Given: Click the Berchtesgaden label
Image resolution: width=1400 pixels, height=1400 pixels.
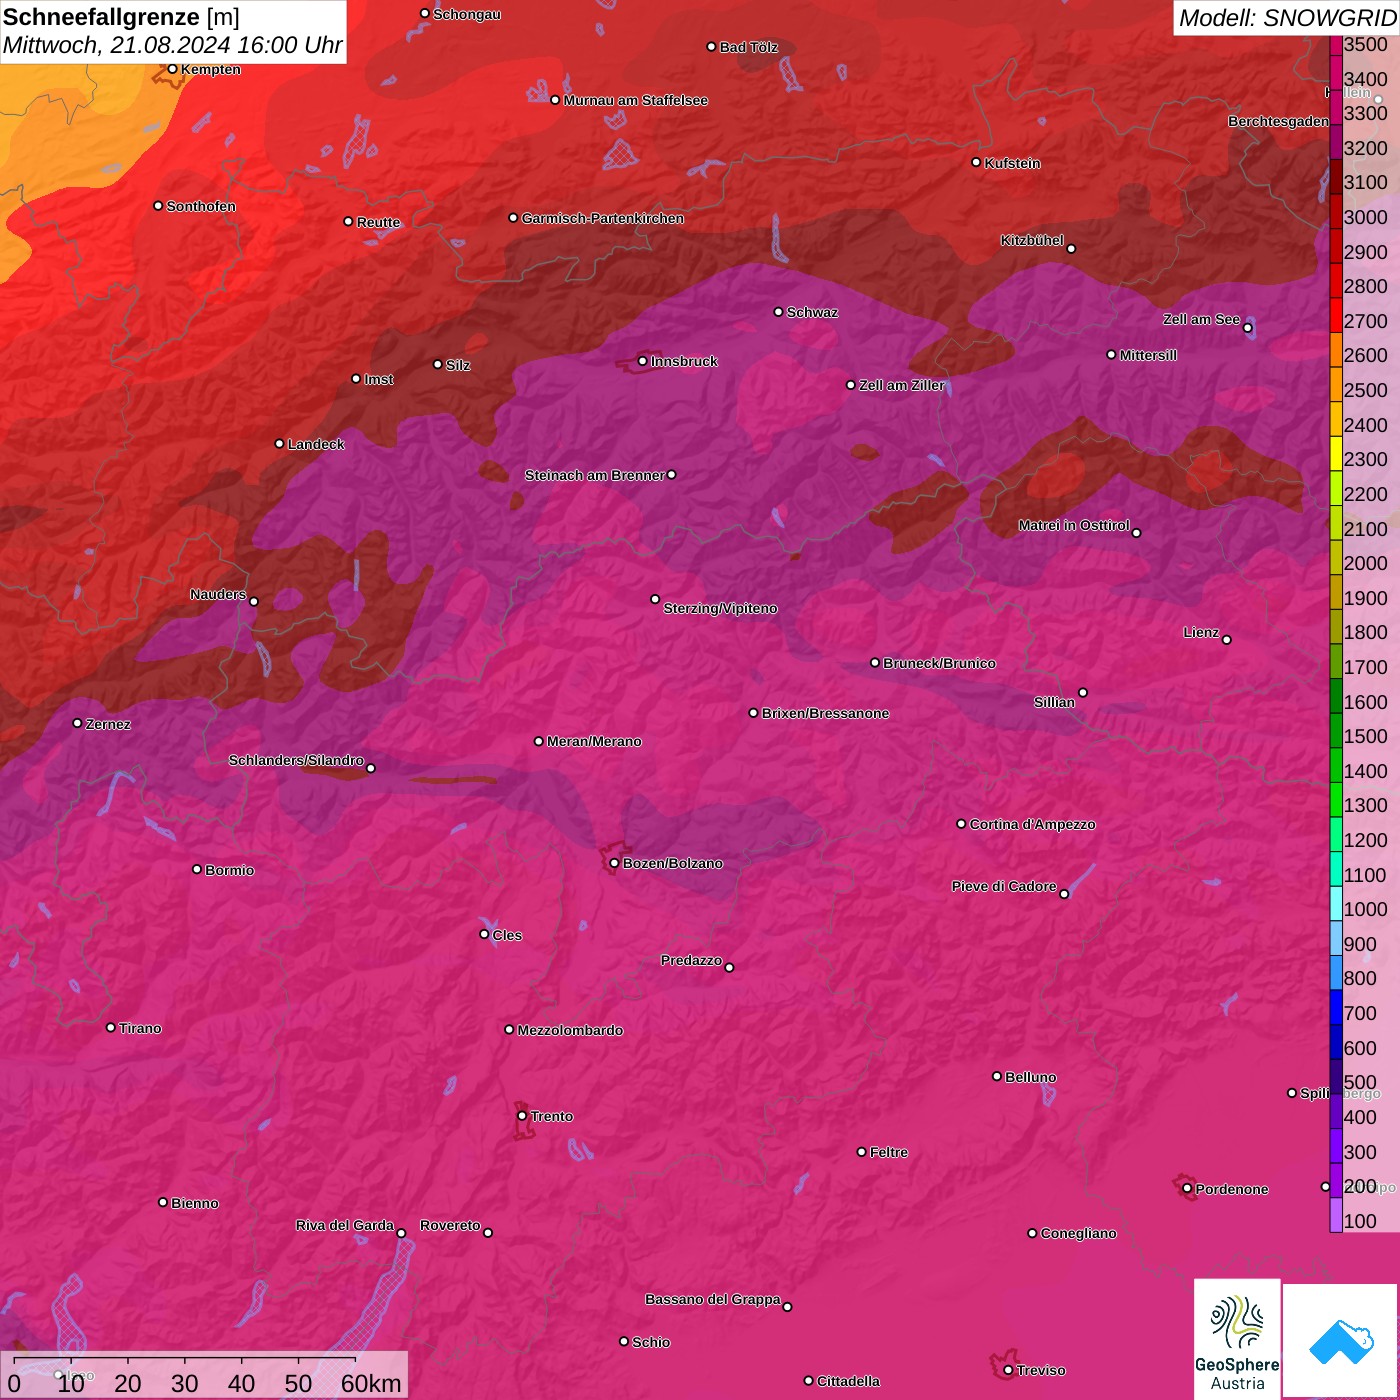Looking at the screenshot, I should coord(1278,121).
